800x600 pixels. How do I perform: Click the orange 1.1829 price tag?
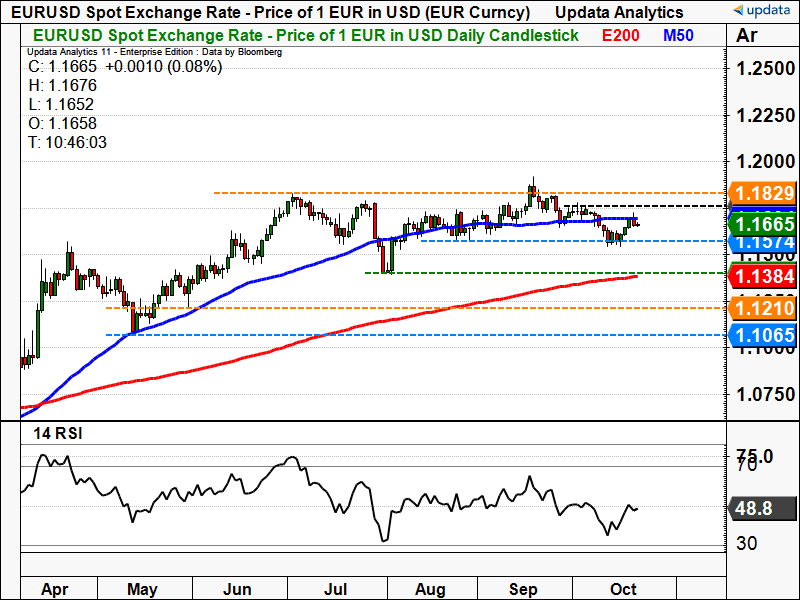(x=762, y=193)
